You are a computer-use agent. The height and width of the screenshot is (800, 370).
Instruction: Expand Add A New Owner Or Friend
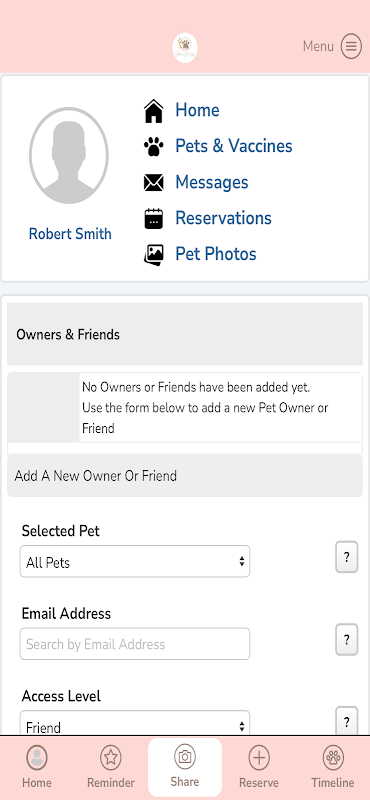185,476
